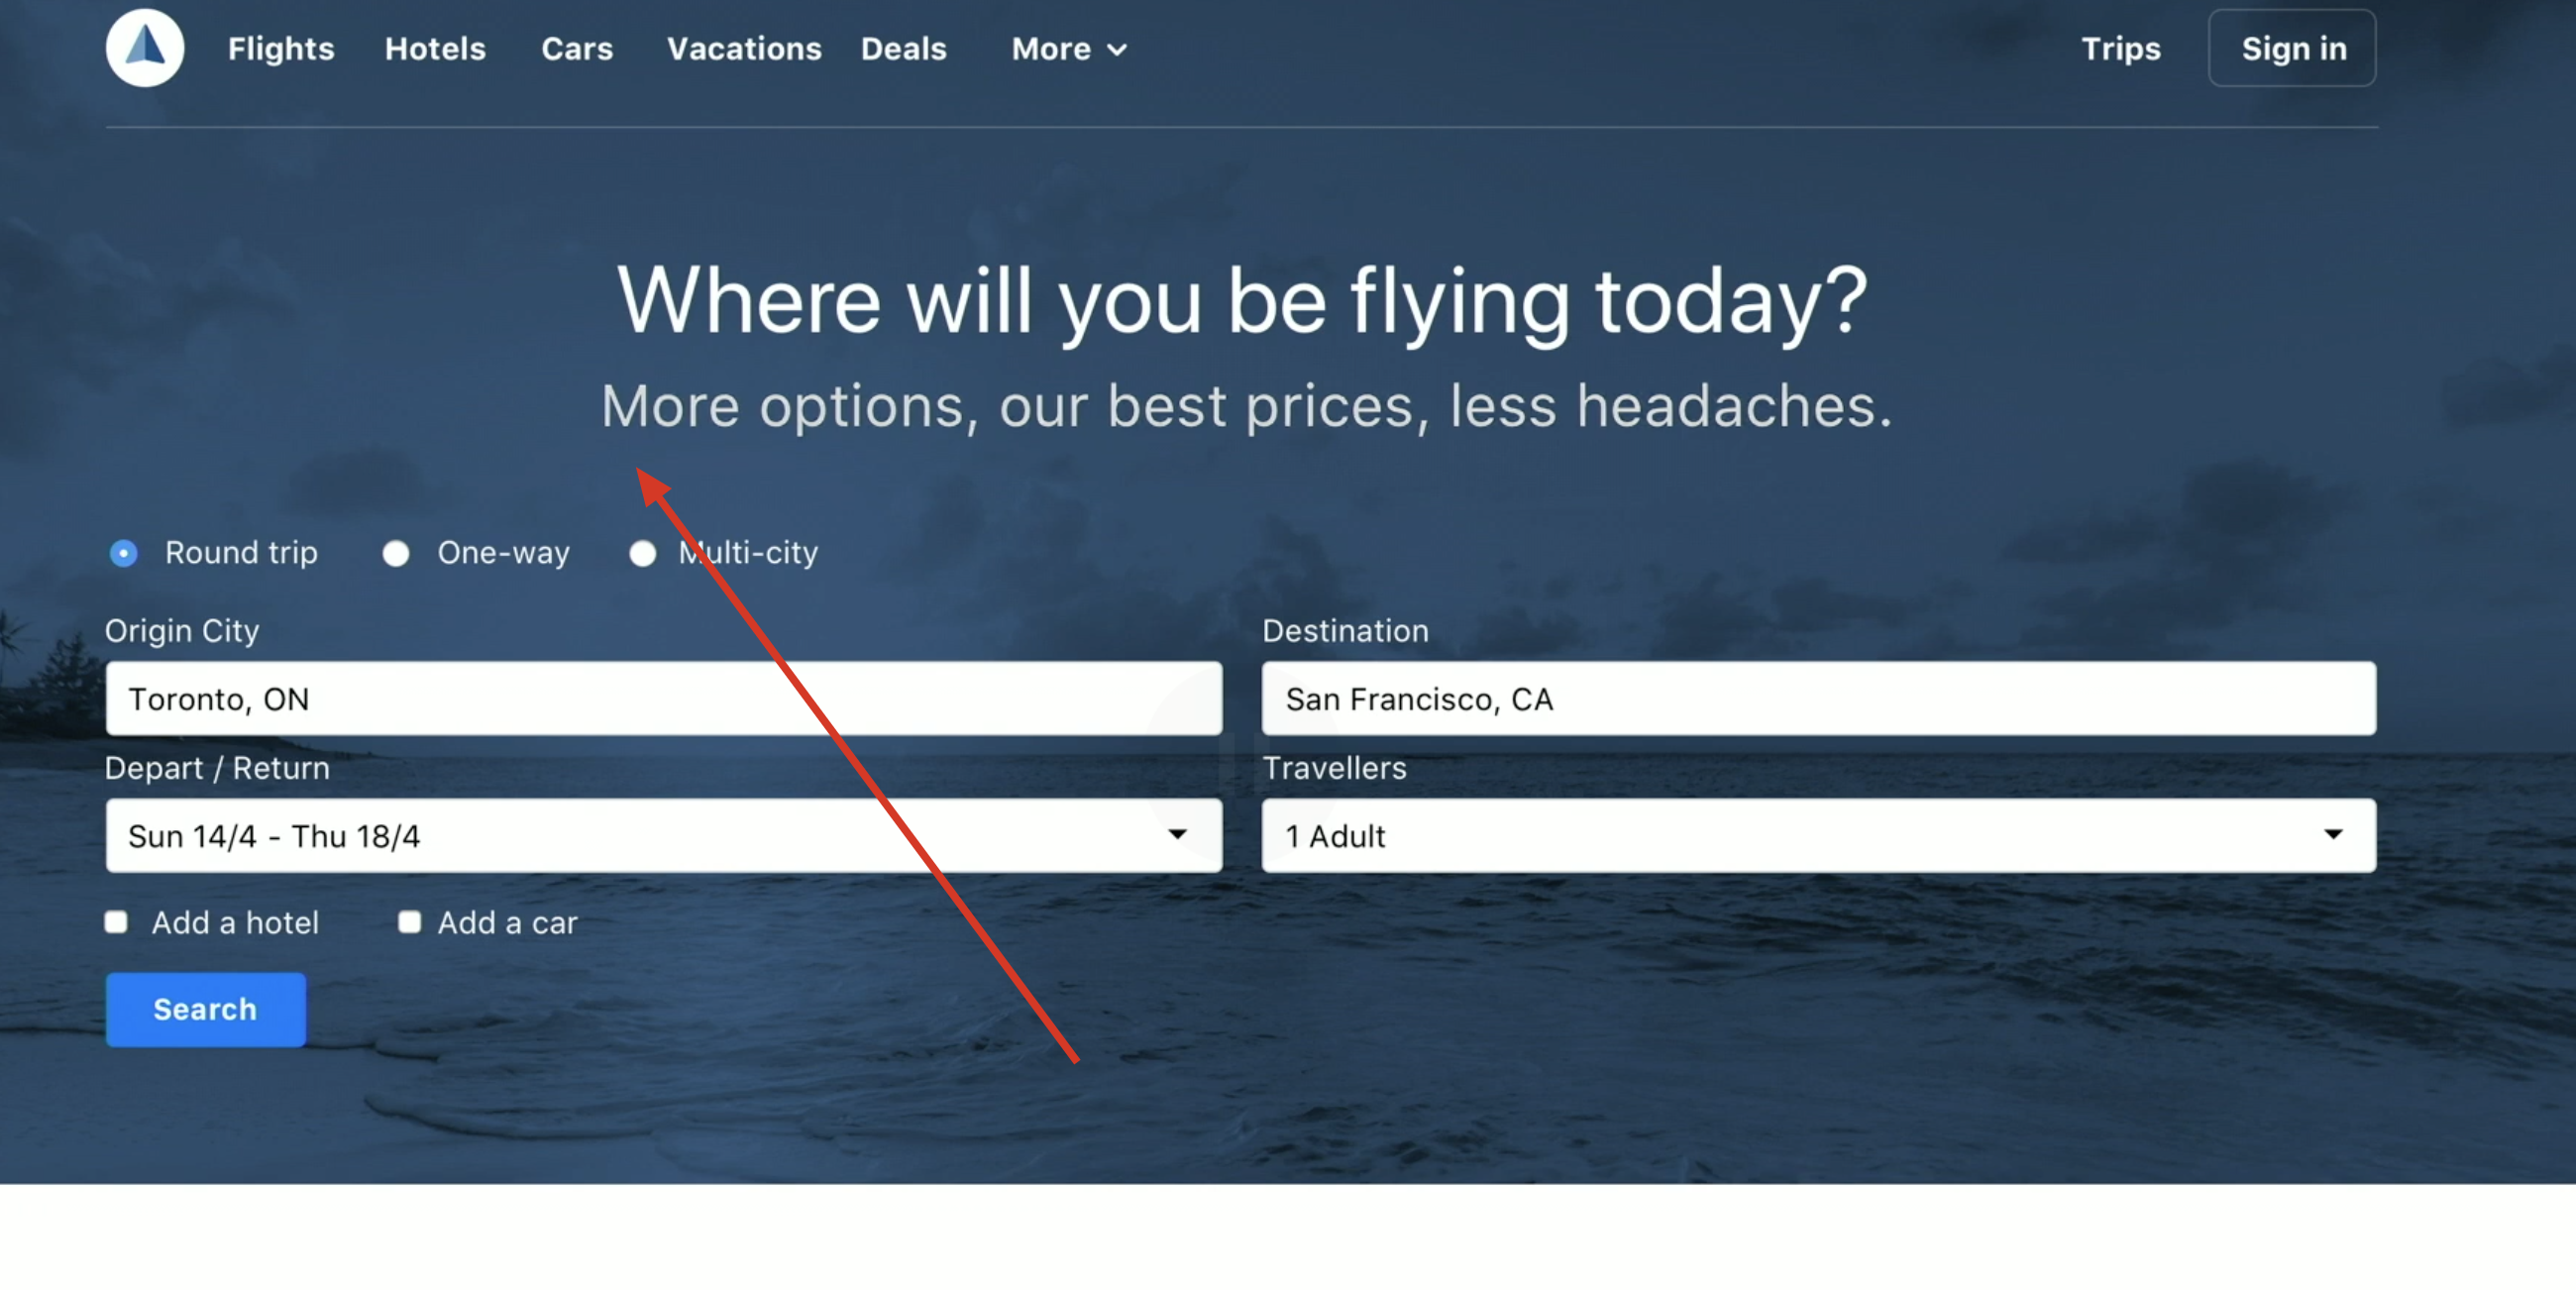The width and height of the screenshot is (2576, 1290).
Task: Click the blue Search button
Action: pyautogui.click(x=206, y=1009)
